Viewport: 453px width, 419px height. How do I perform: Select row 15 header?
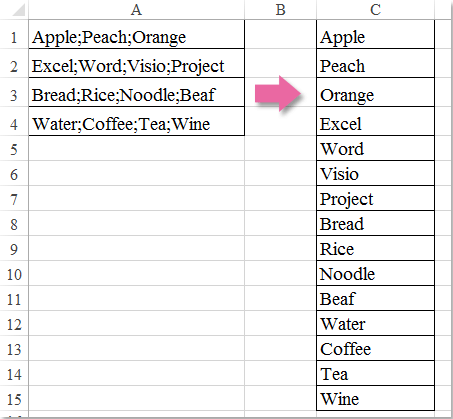pos(14,398)
